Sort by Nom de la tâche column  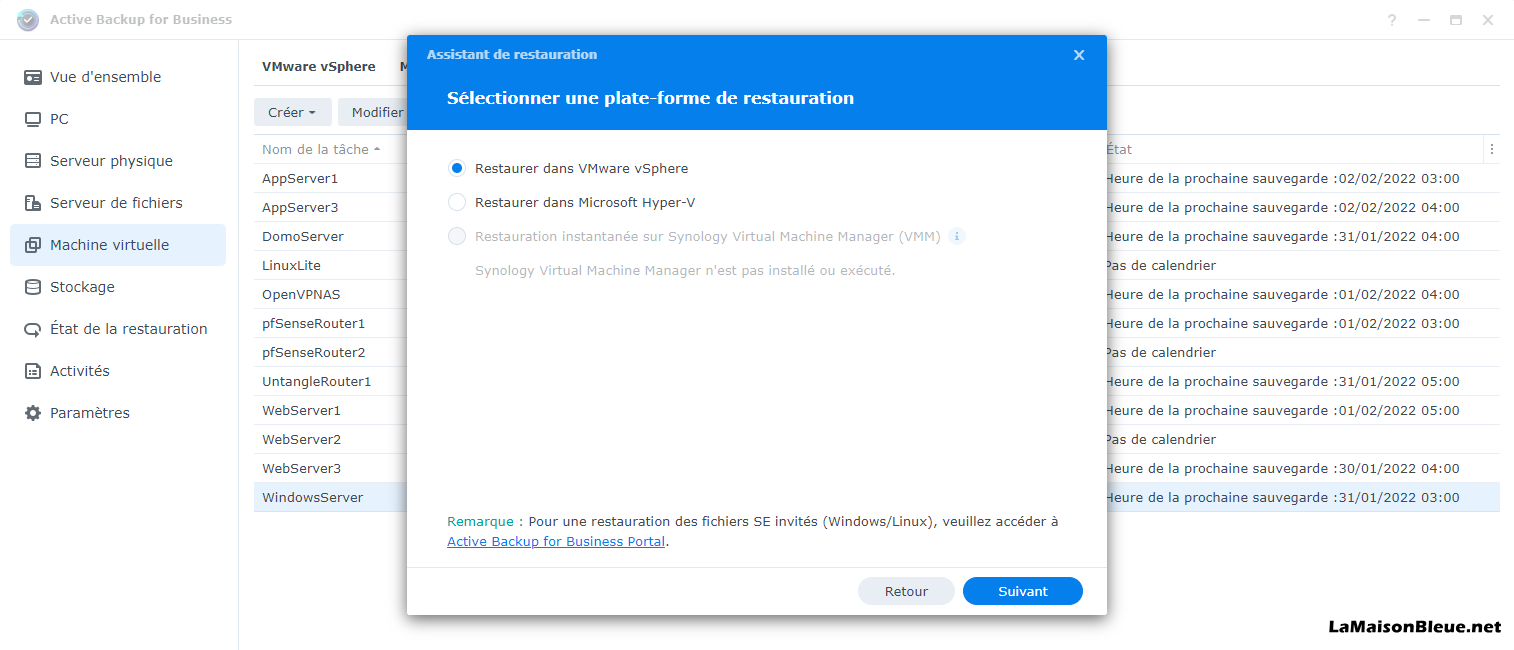[x=321, y=150]
